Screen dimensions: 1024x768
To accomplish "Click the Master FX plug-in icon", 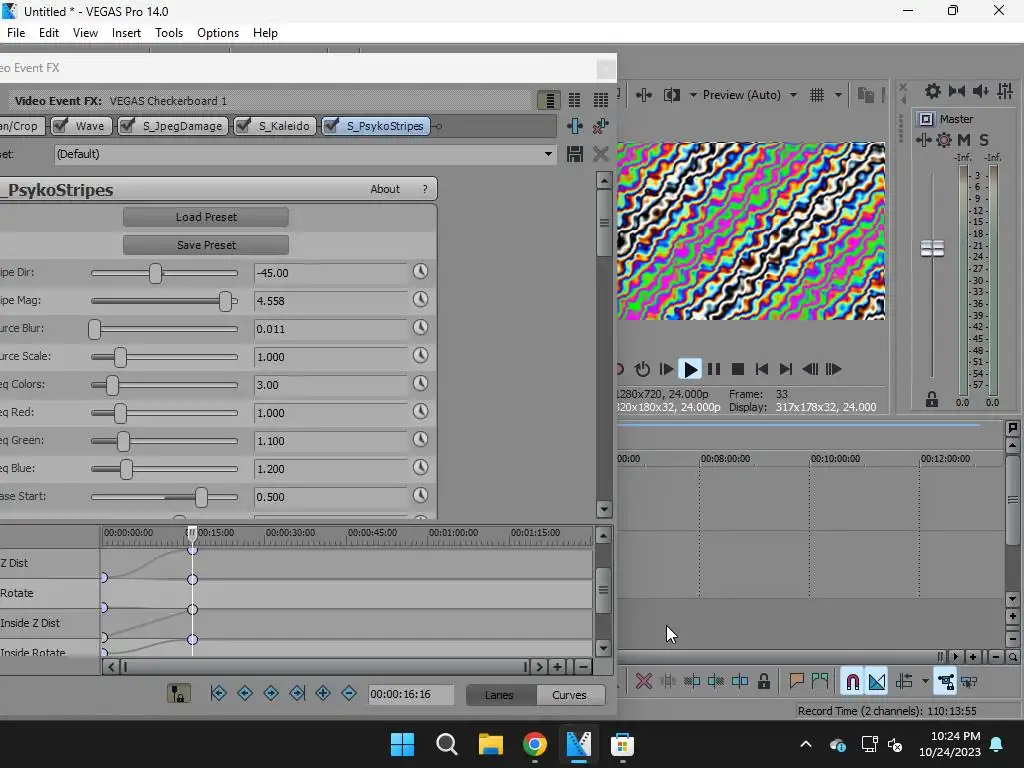I will click(923, 140).
